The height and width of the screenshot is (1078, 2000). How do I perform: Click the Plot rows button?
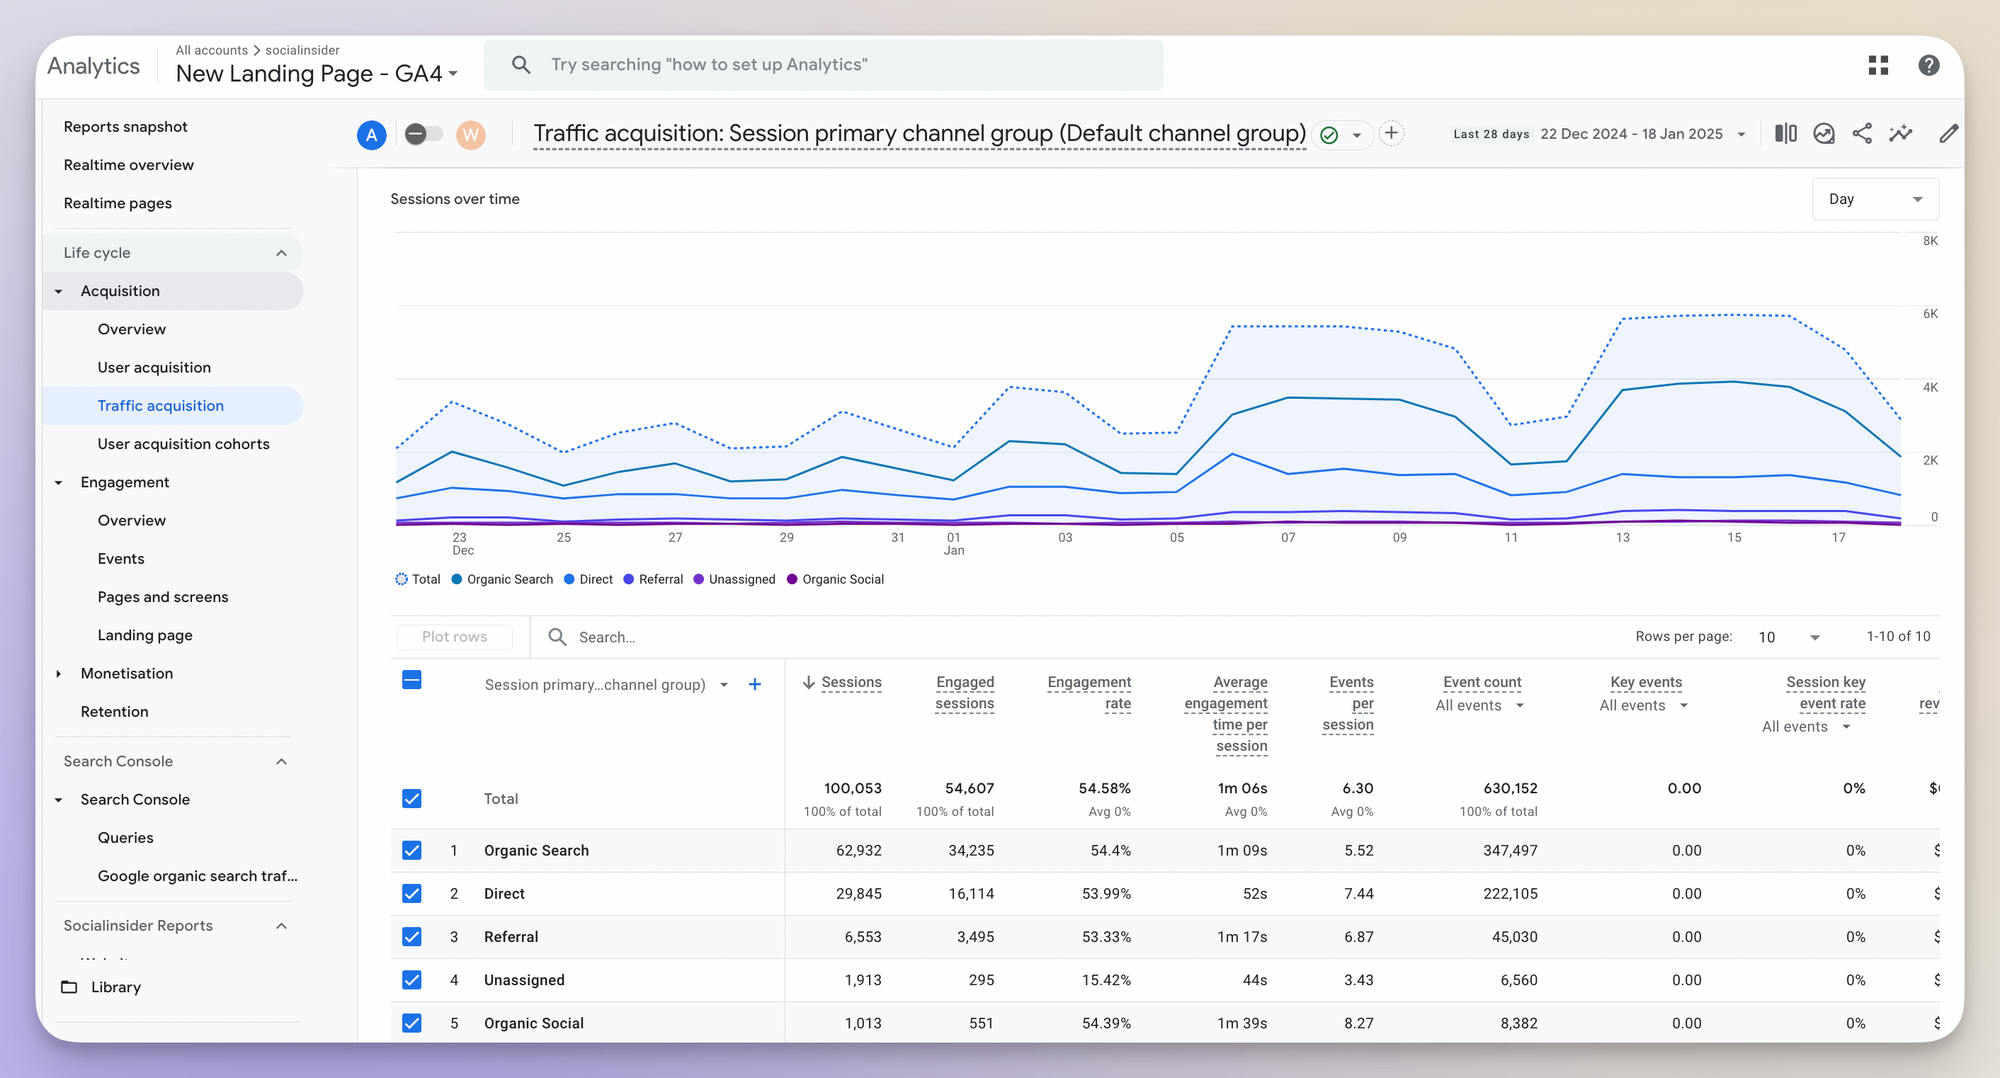coord(455,637)
